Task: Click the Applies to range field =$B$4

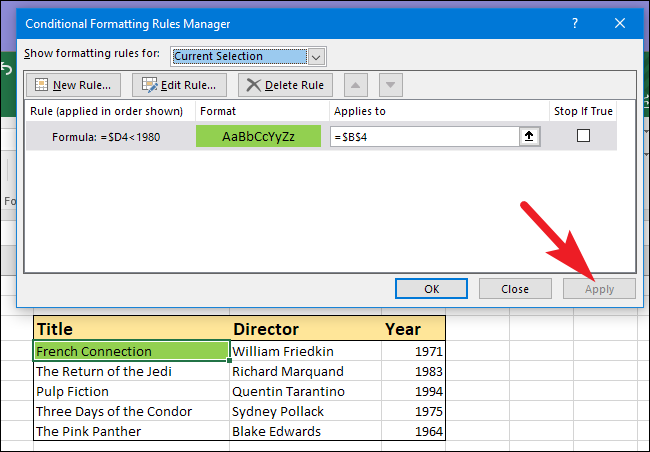Action: (424, 137)
